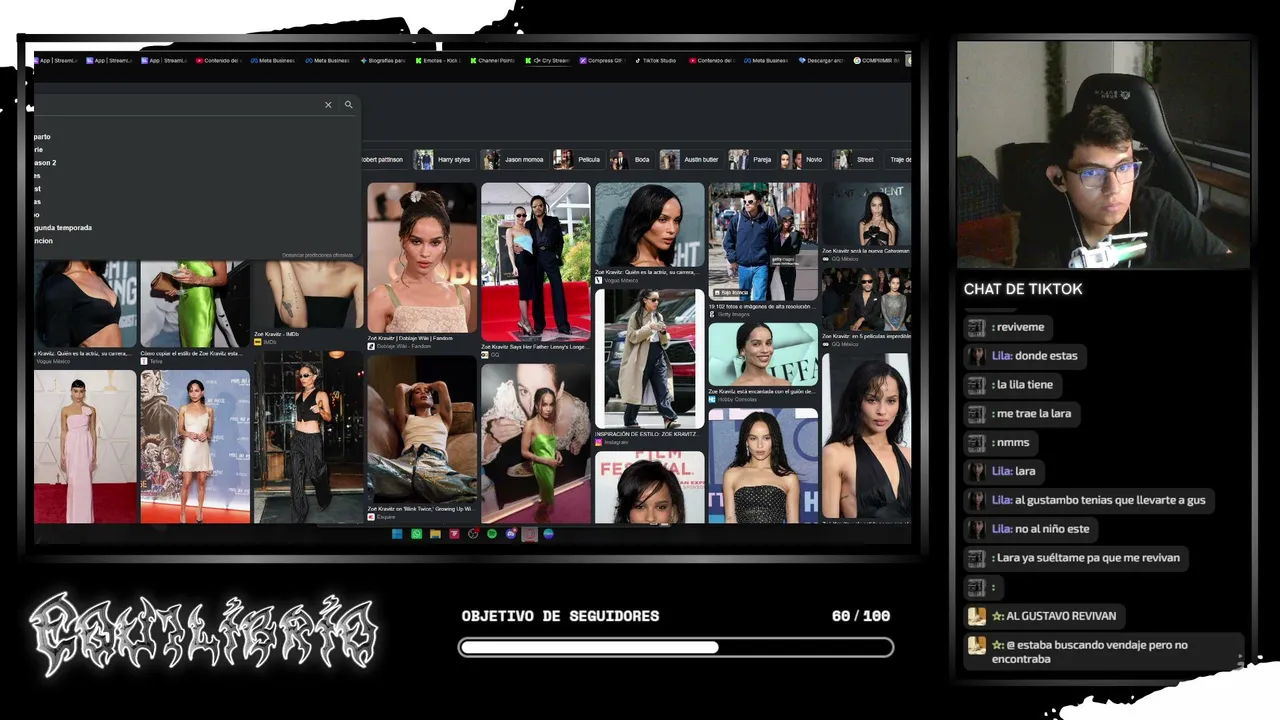Click the message 'al gustambo tenias que llevarte a gus'
Viewport: 1280px width, 720px height.
[x=1090, y=500]
